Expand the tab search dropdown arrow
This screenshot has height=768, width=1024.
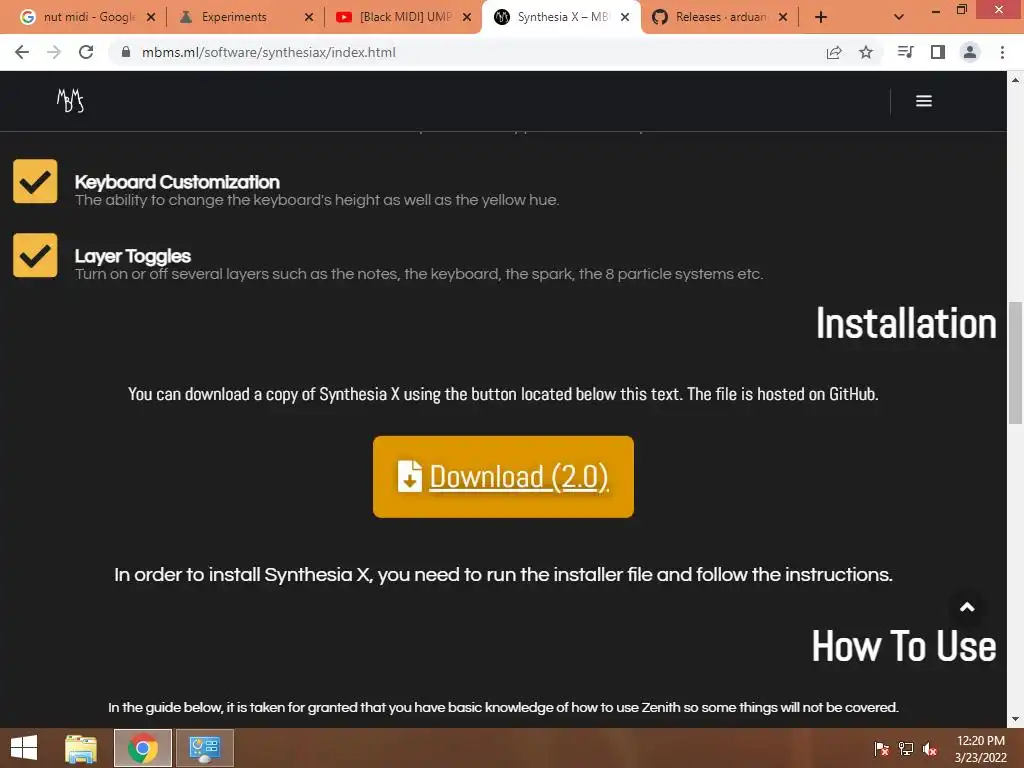click(899, 17)
